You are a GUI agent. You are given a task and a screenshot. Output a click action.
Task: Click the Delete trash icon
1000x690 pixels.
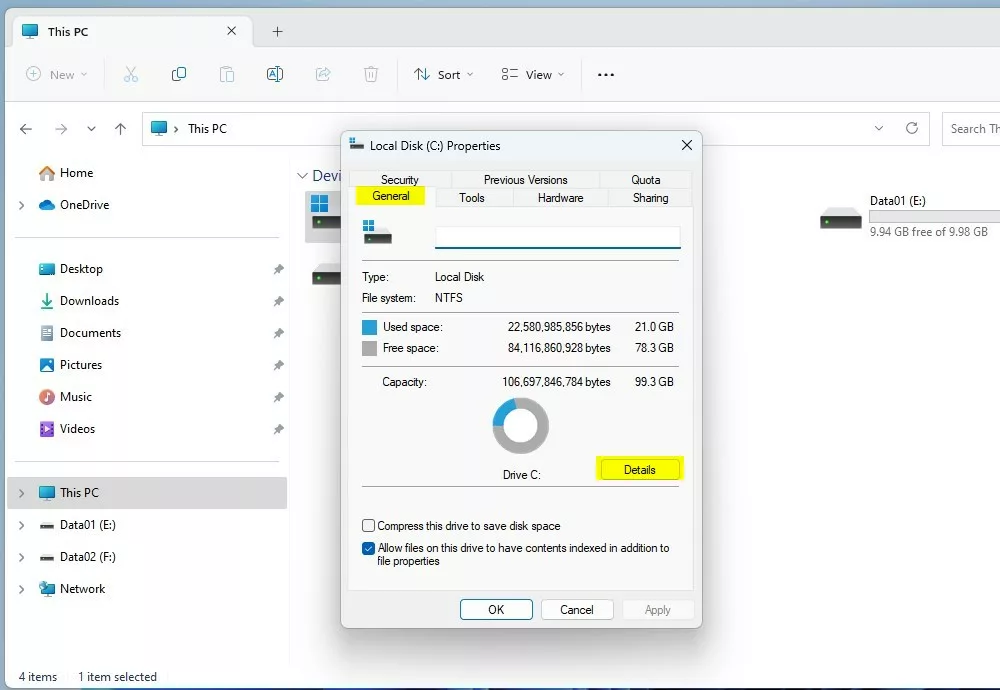tap(371, 75)
